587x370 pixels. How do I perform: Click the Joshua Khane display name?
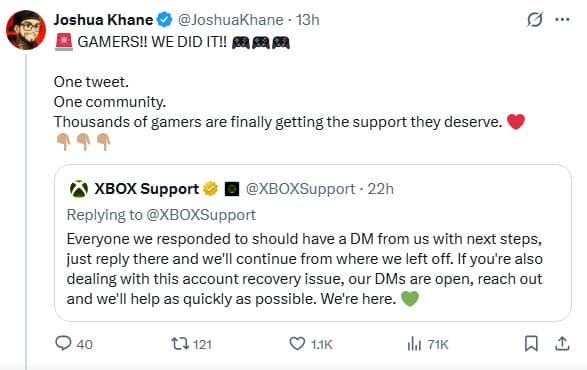pyautogui.click(x=103, y=19)
